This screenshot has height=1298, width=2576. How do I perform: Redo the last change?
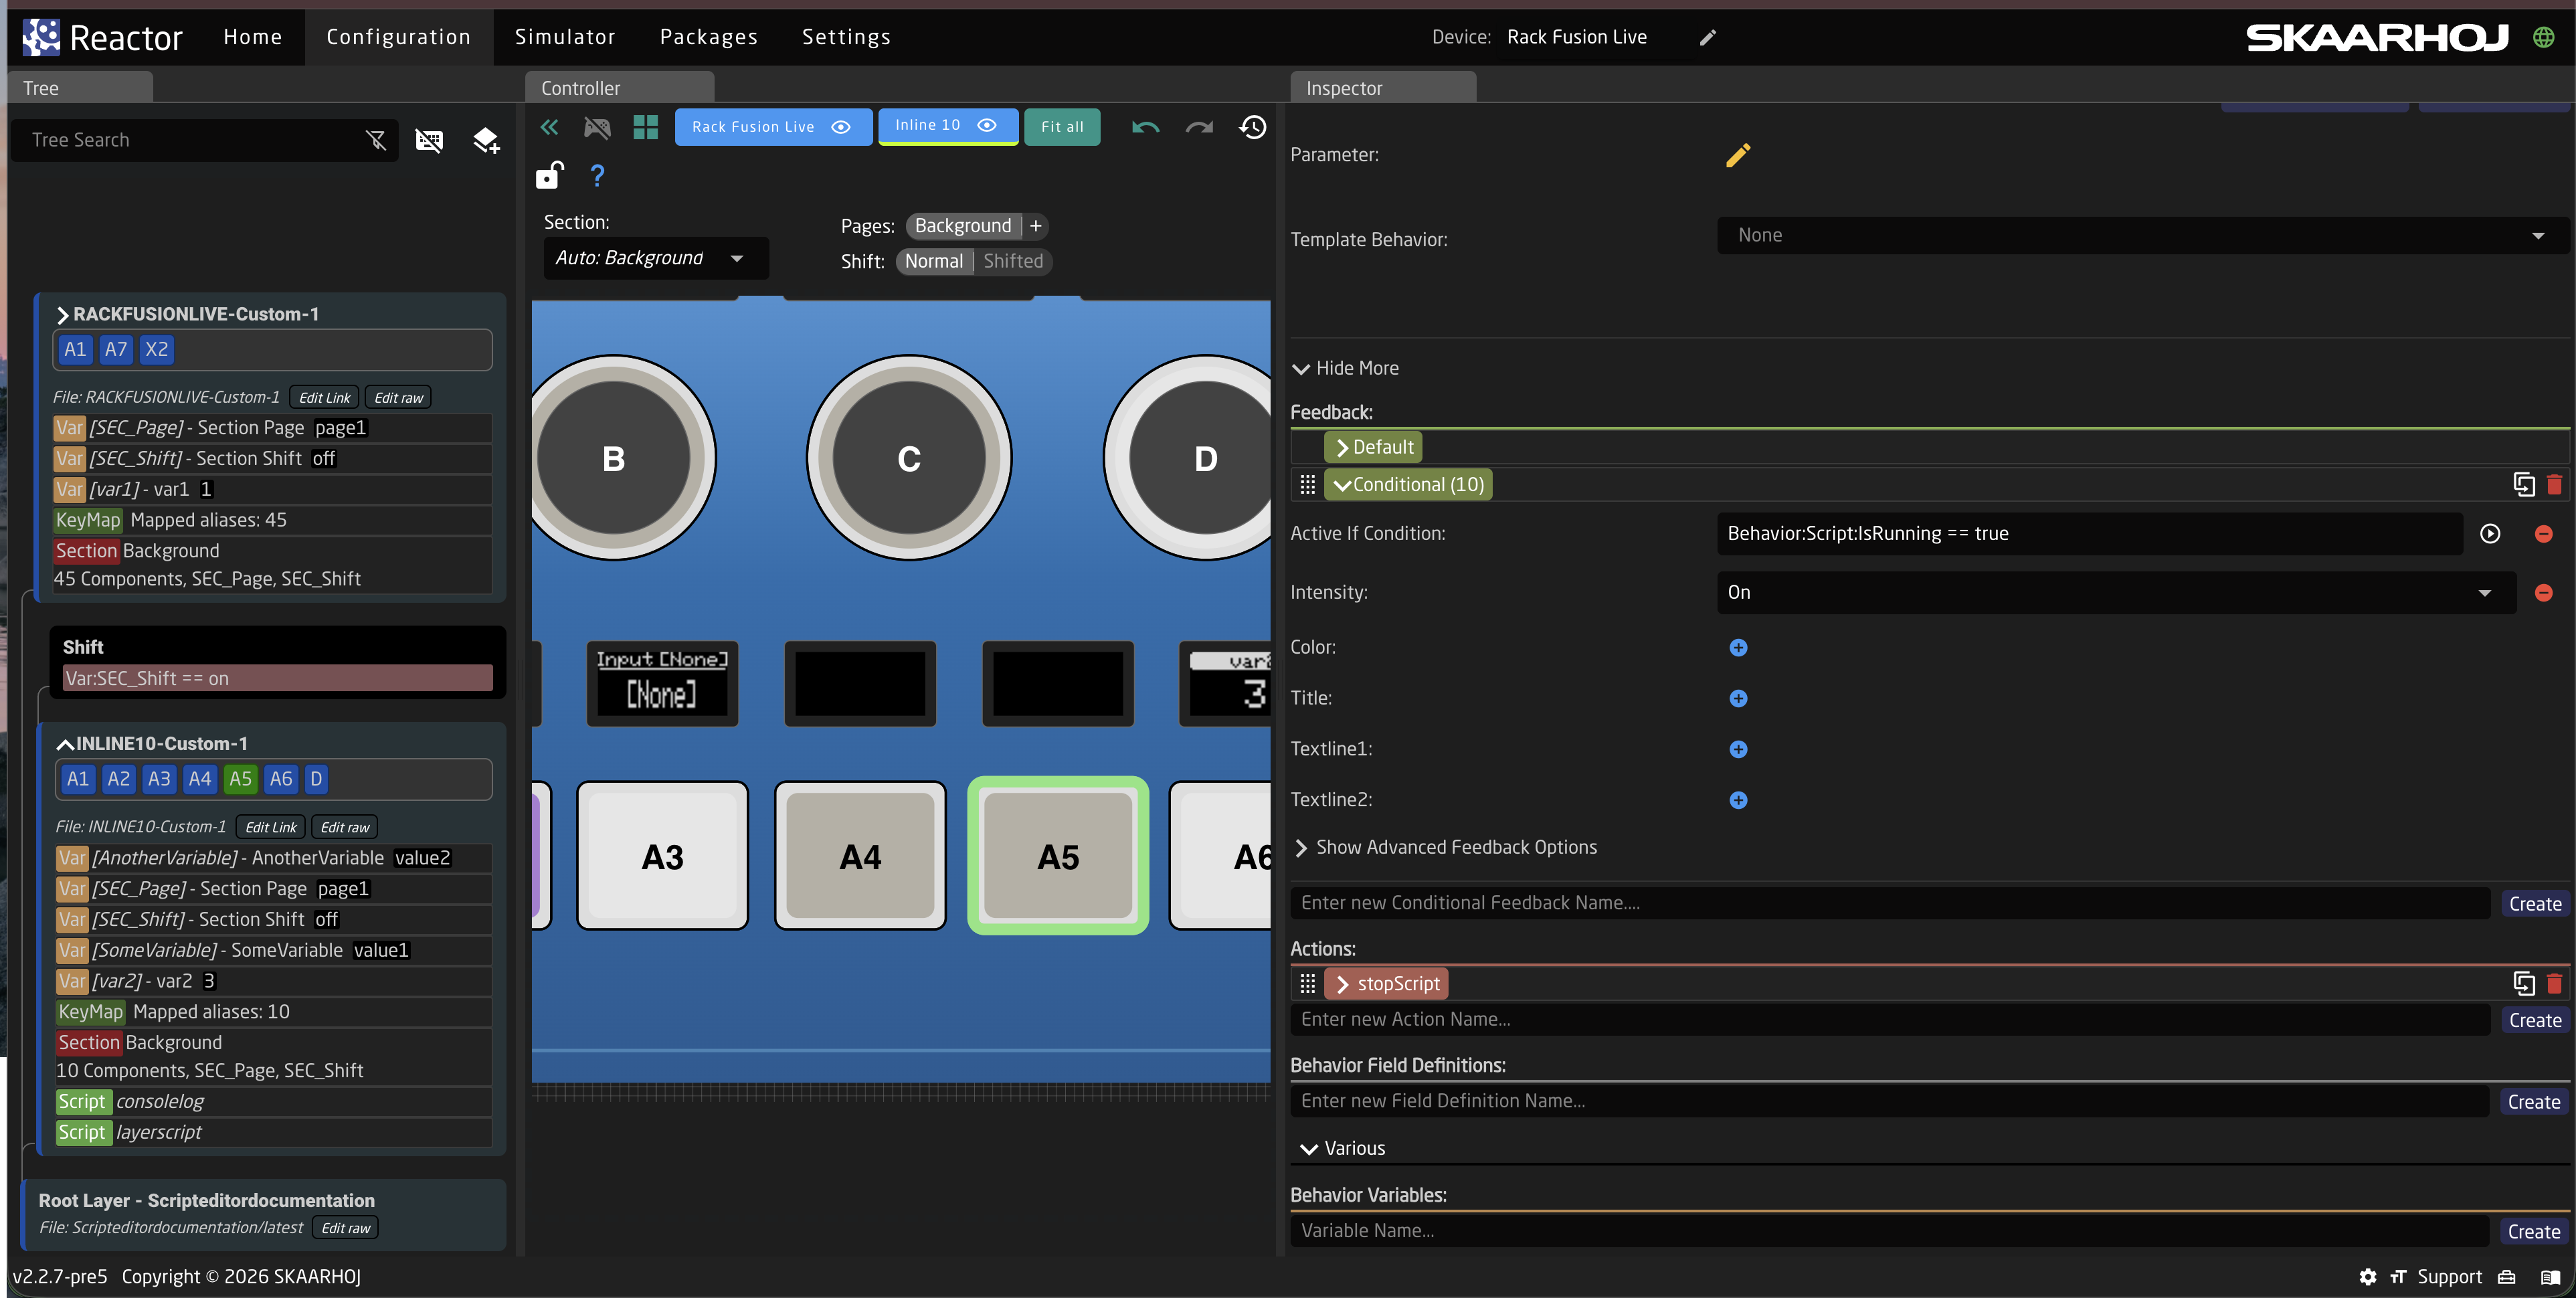tap(1199, 127)
